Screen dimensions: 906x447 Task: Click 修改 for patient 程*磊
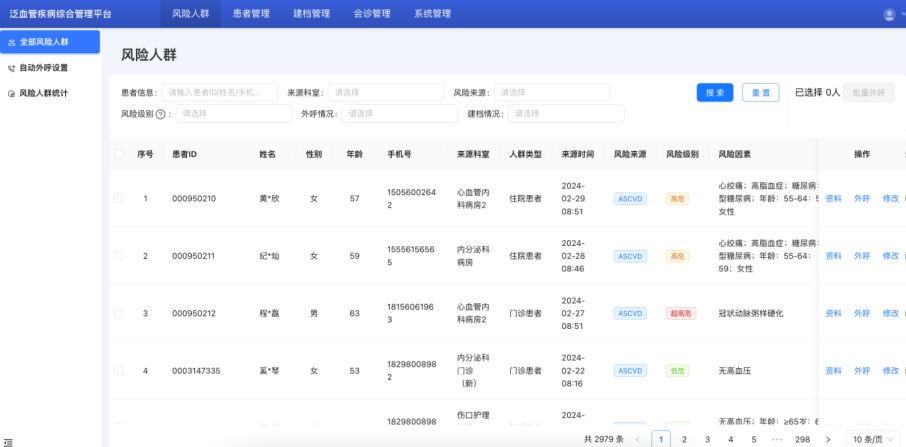[x=890, y=313]
